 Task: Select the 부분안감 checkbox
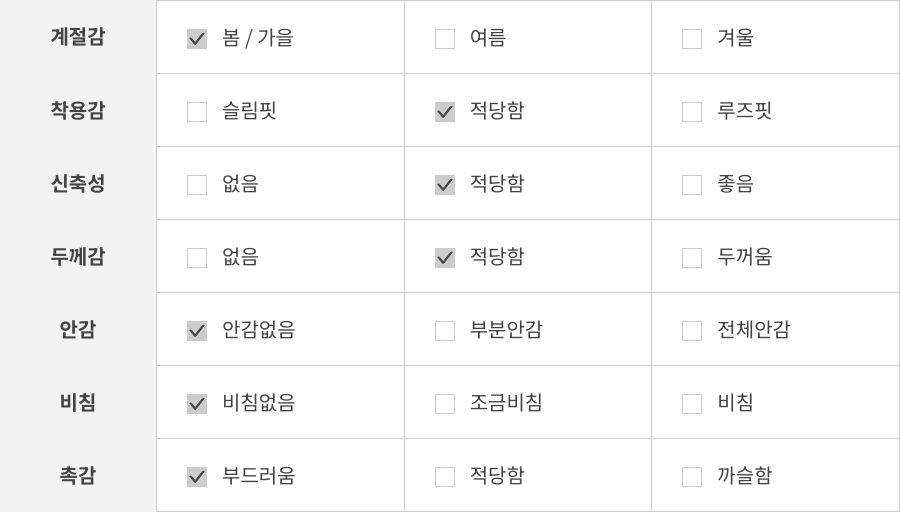tap(445, 331)
